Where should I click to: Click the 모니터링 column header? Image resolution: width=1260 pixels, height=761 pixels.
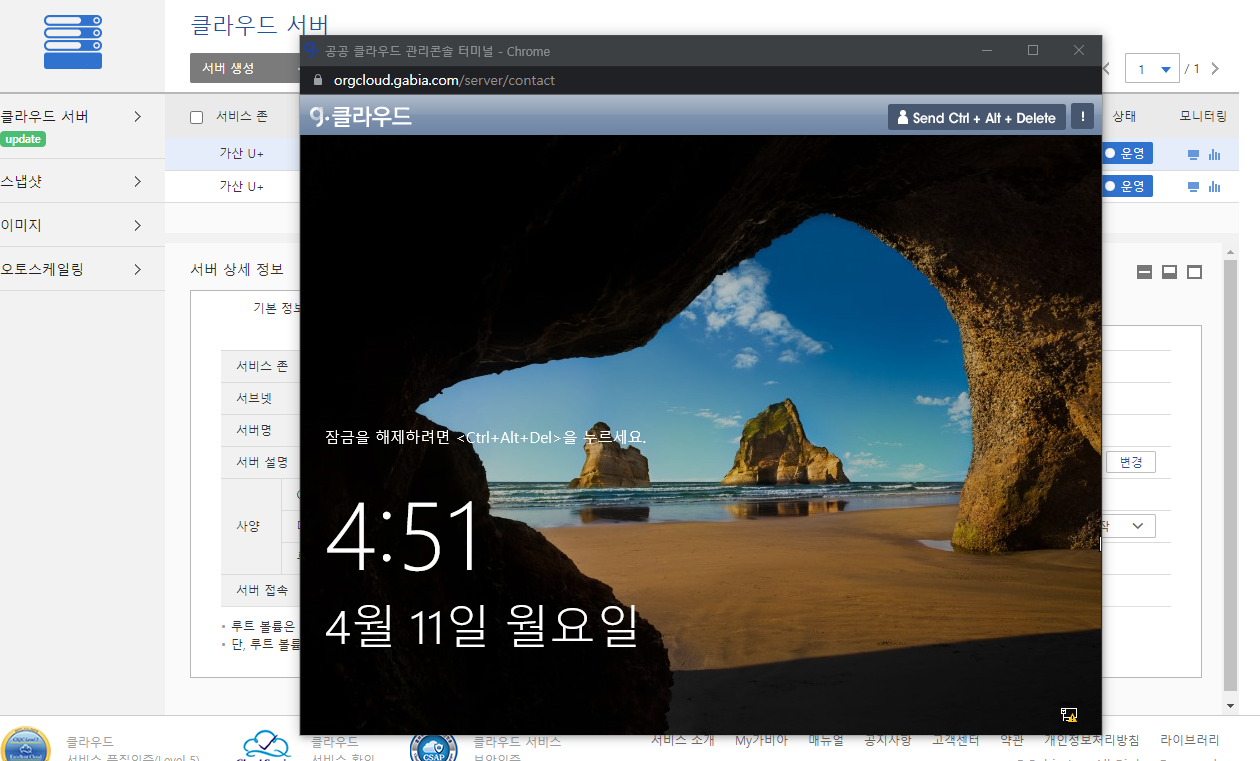tap(1202, 117)
